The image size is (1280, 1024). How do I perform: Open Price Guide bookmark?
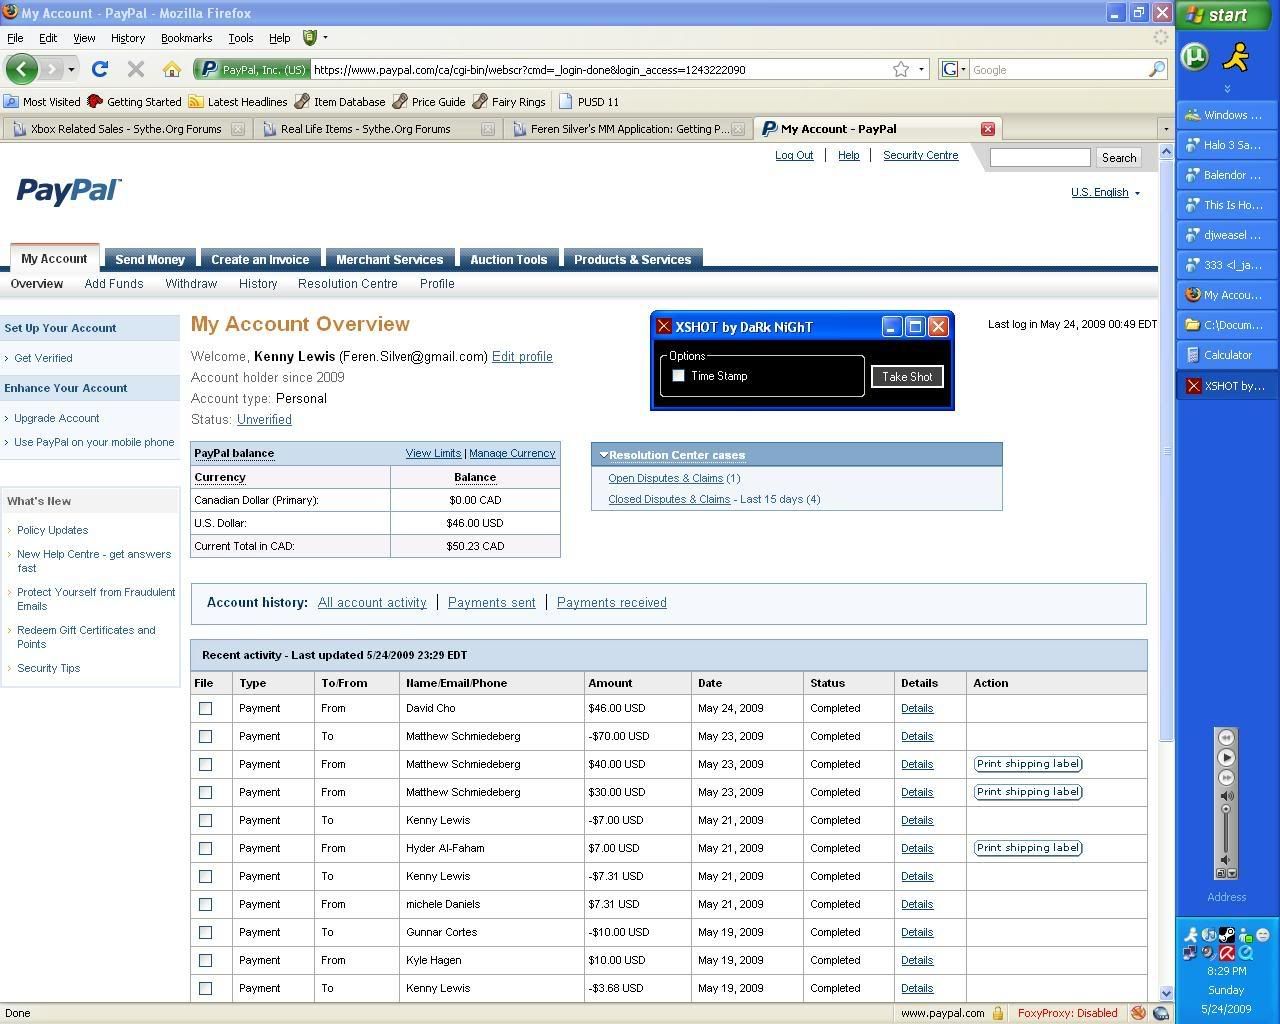[x=429, y=101]
